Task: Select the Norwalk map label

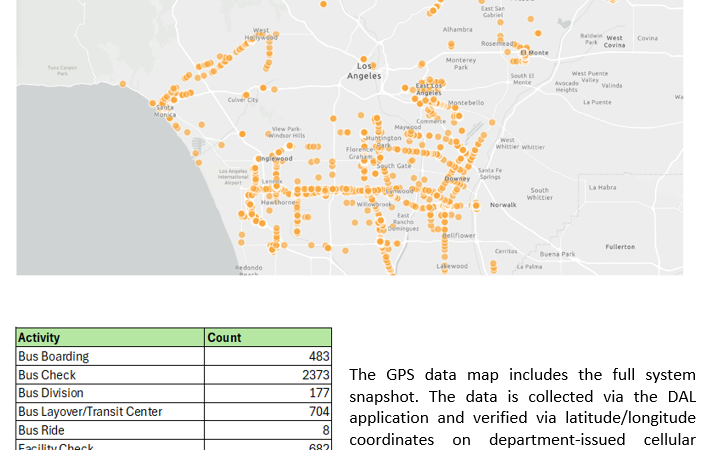Action: click(504, 204)
